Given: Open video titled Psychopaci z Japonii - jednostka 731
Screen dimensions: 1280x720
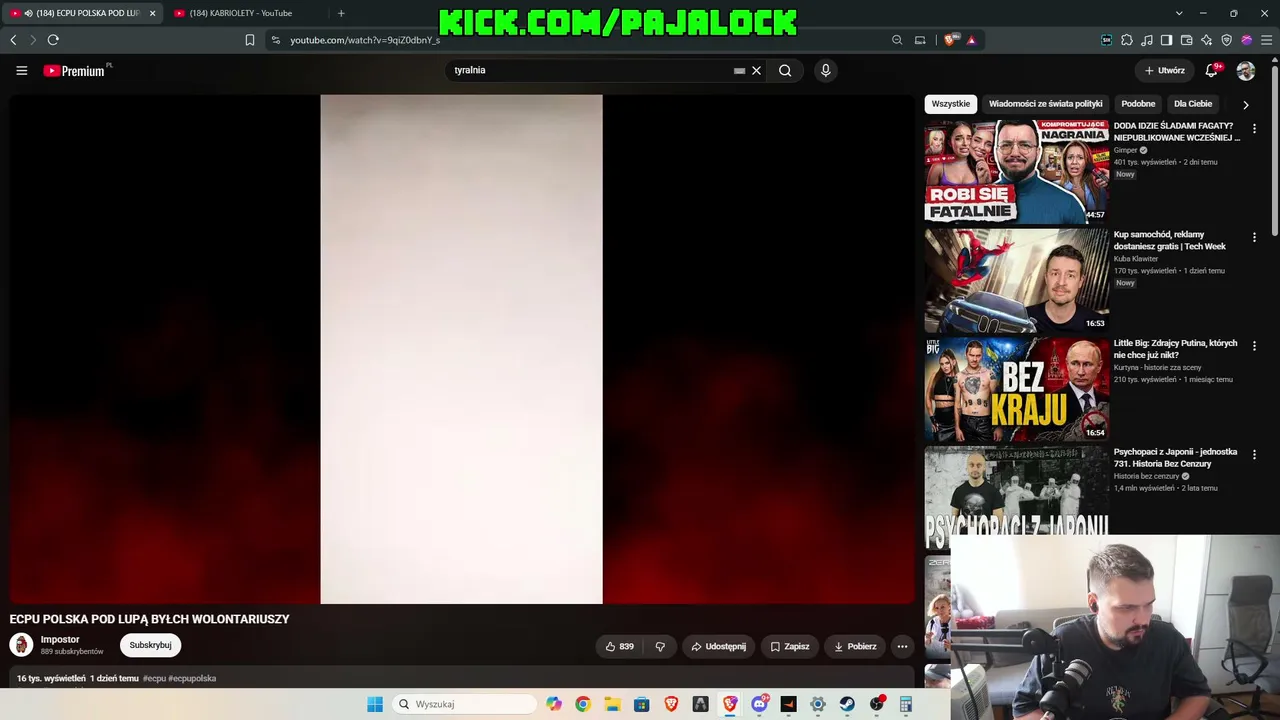Looking at the screenshot, I should tap(1175, 458).
